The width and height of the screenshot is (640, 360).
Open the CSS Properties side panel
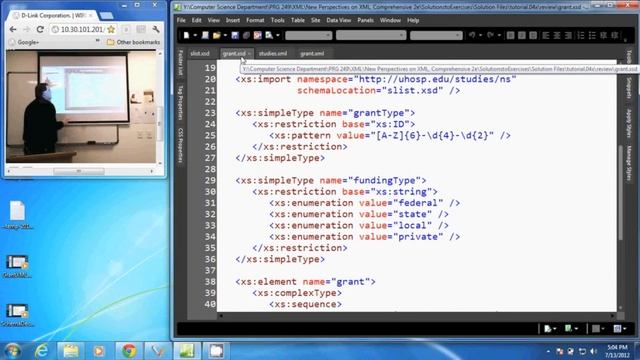[181, 145]
